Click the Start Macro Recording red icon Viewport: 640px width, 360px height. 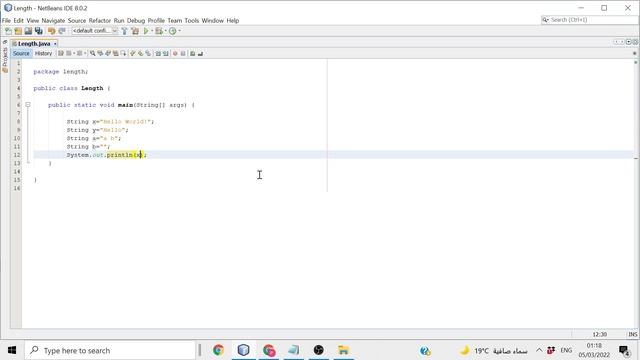[x=175, y=53]
